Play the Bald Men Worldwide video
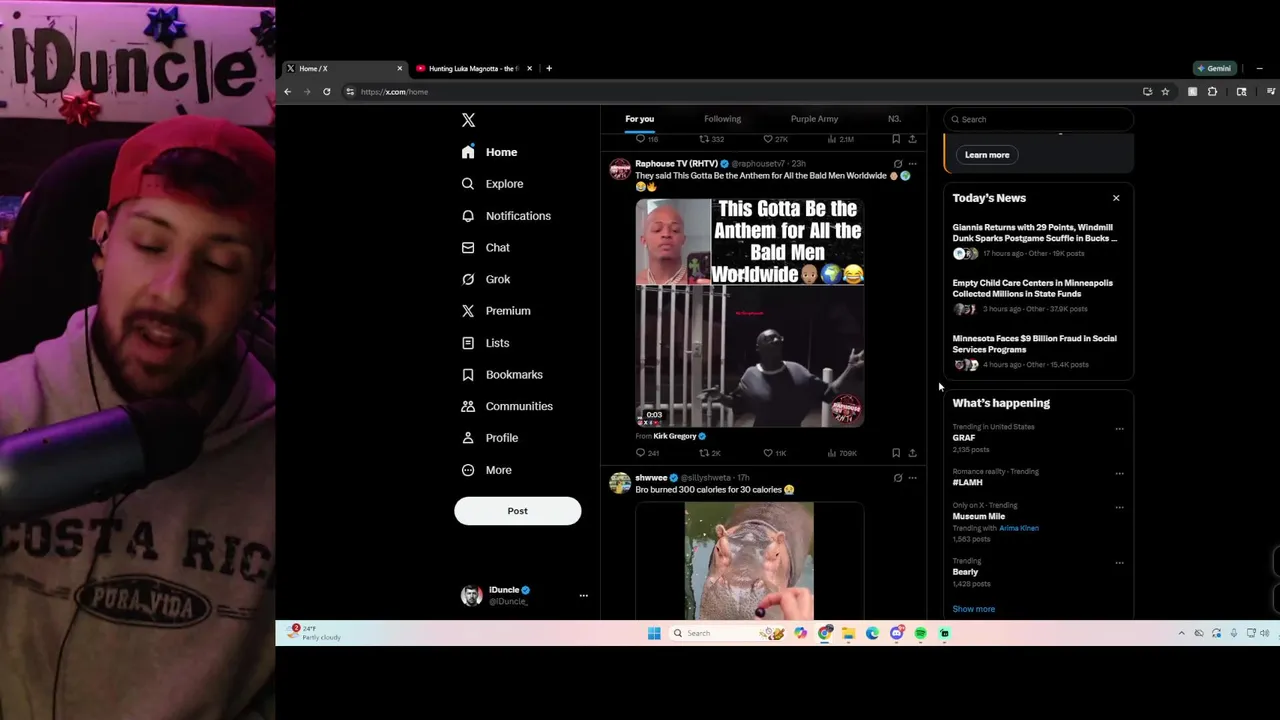This screenshot has width=1280, height=720. [x=749, y=313]
